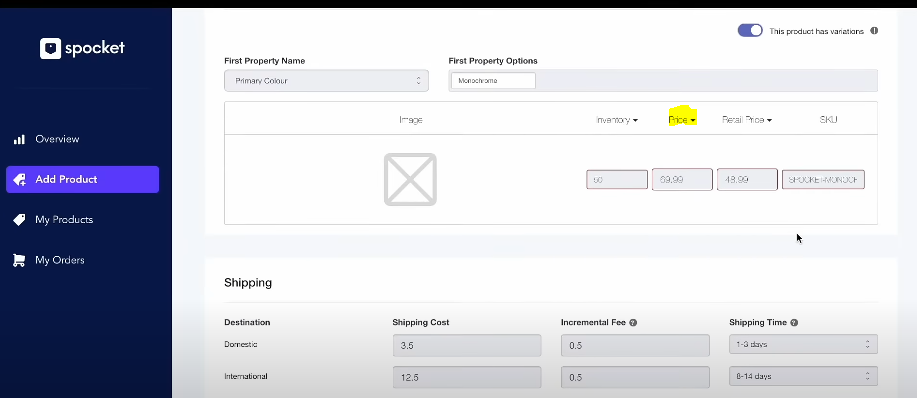Click the Incremental Fee help icon
This screenshot has width=917, height=398.
pos(633,323)
